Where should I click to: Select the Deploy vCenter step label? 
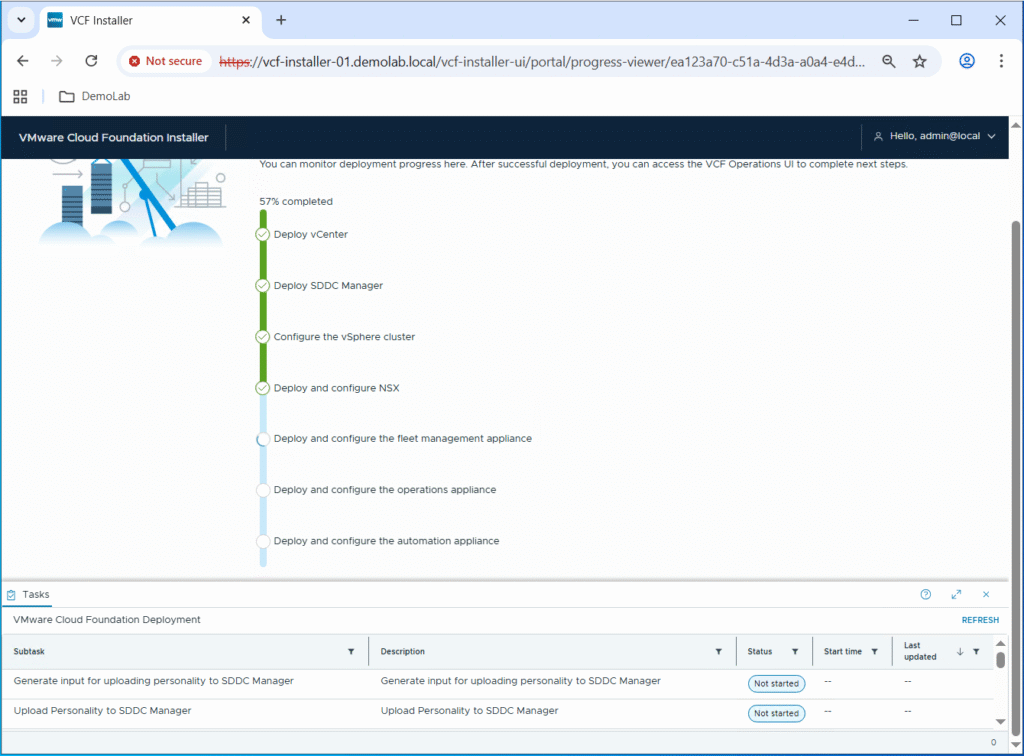[x=311, y=234]
